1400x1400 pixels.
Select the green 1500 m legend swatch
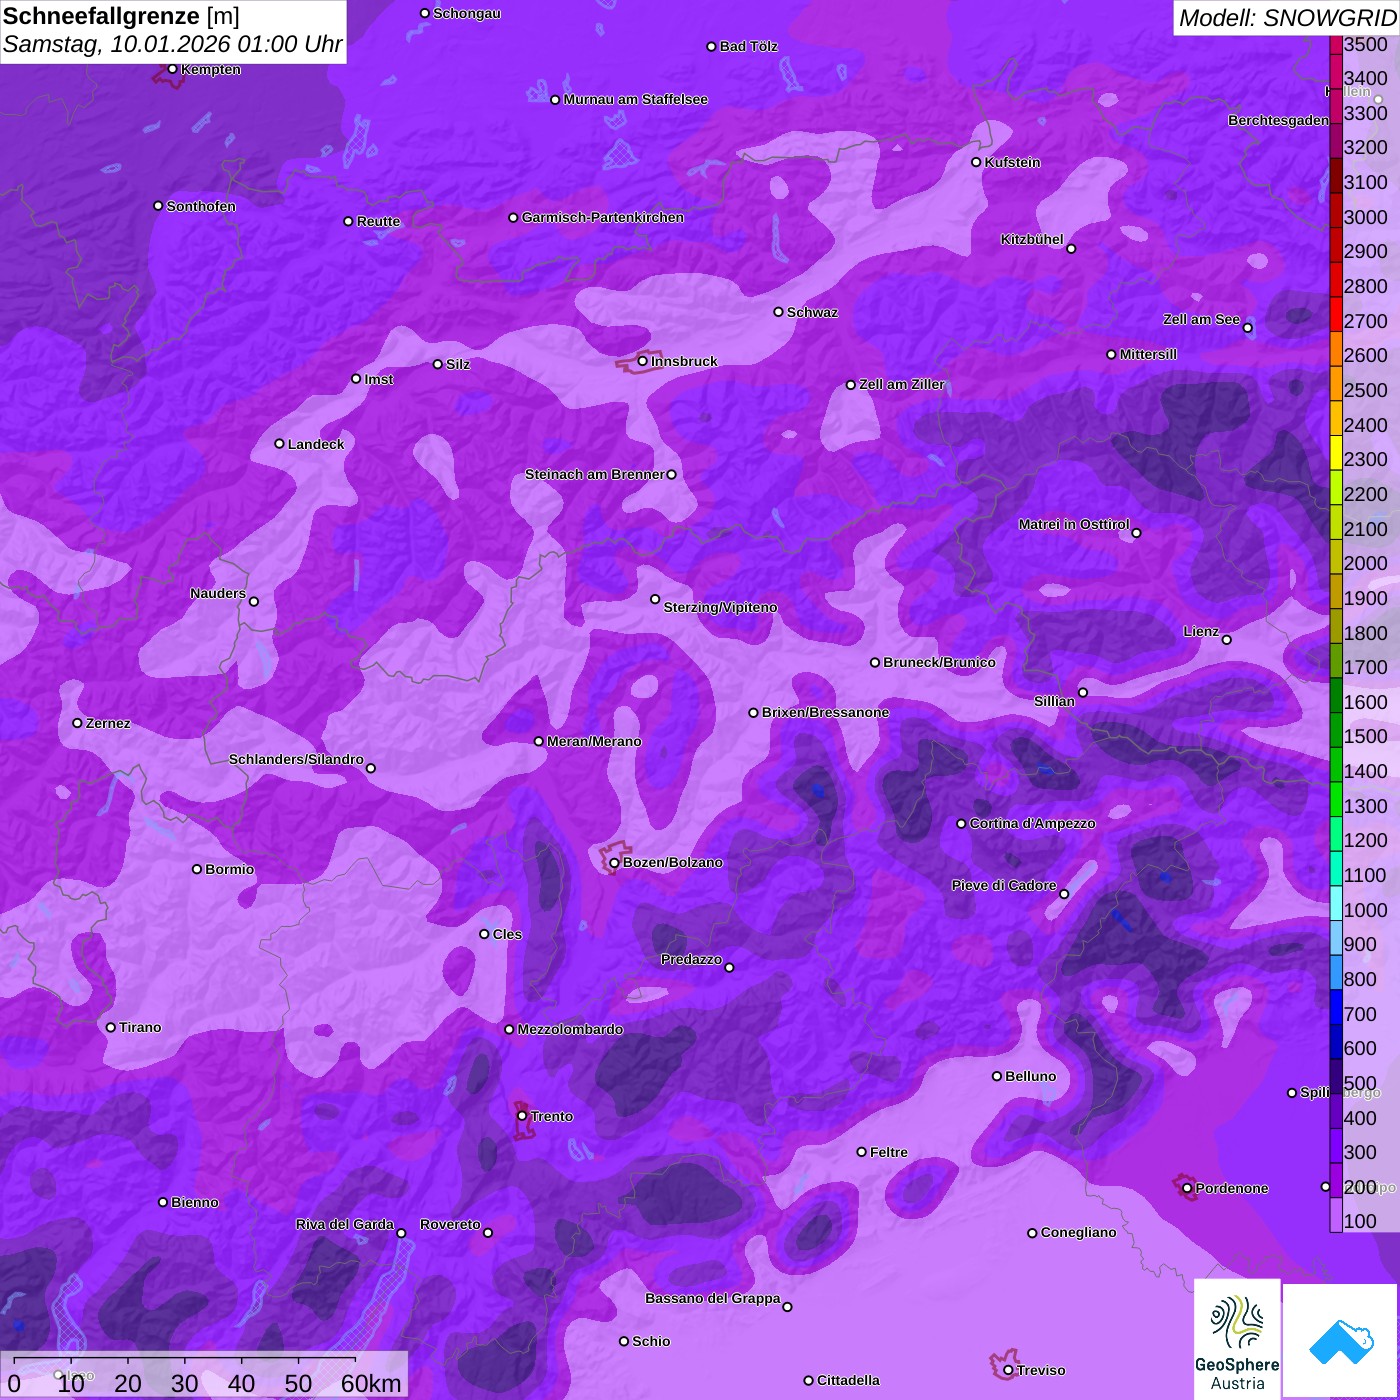1335,730
